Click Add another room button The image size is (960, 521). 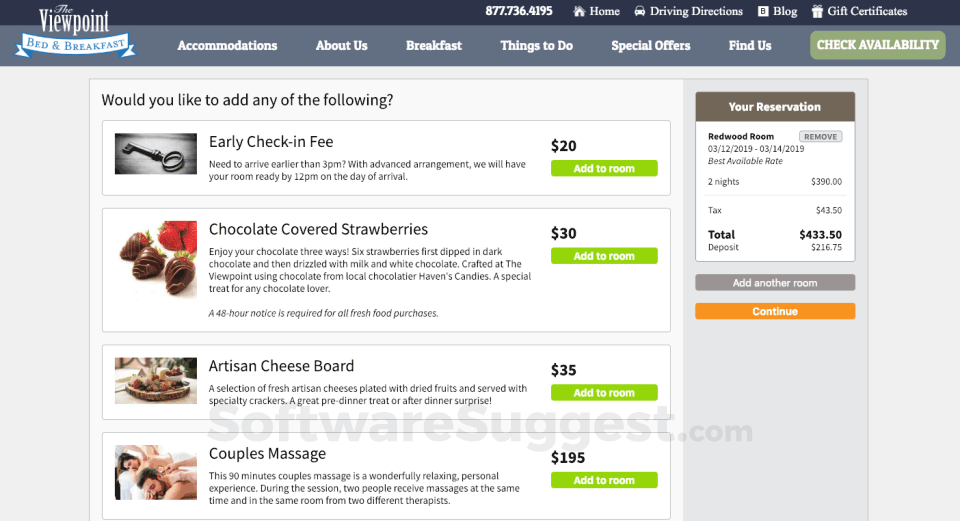pyautogui.click(x=775, y=283)
